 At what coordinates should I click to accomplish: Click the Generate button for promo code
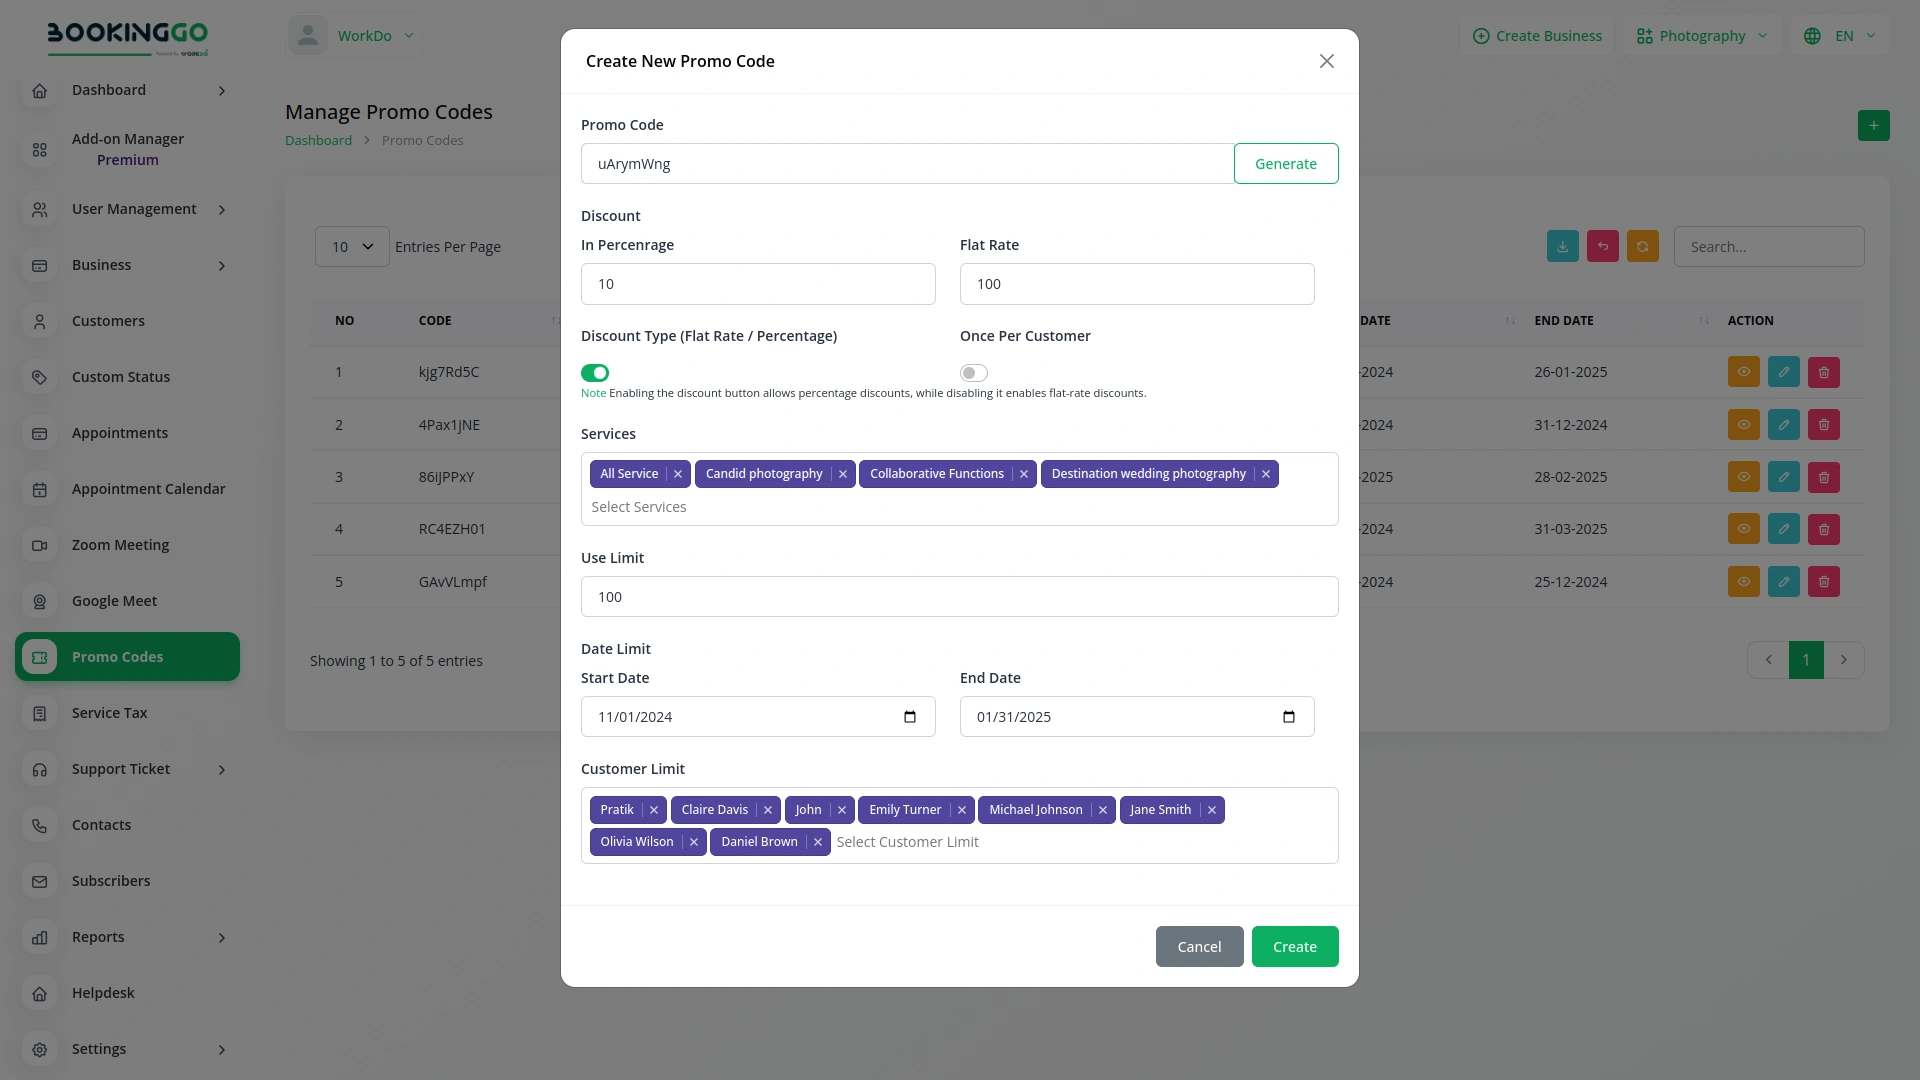click(x=1286, y=163)
